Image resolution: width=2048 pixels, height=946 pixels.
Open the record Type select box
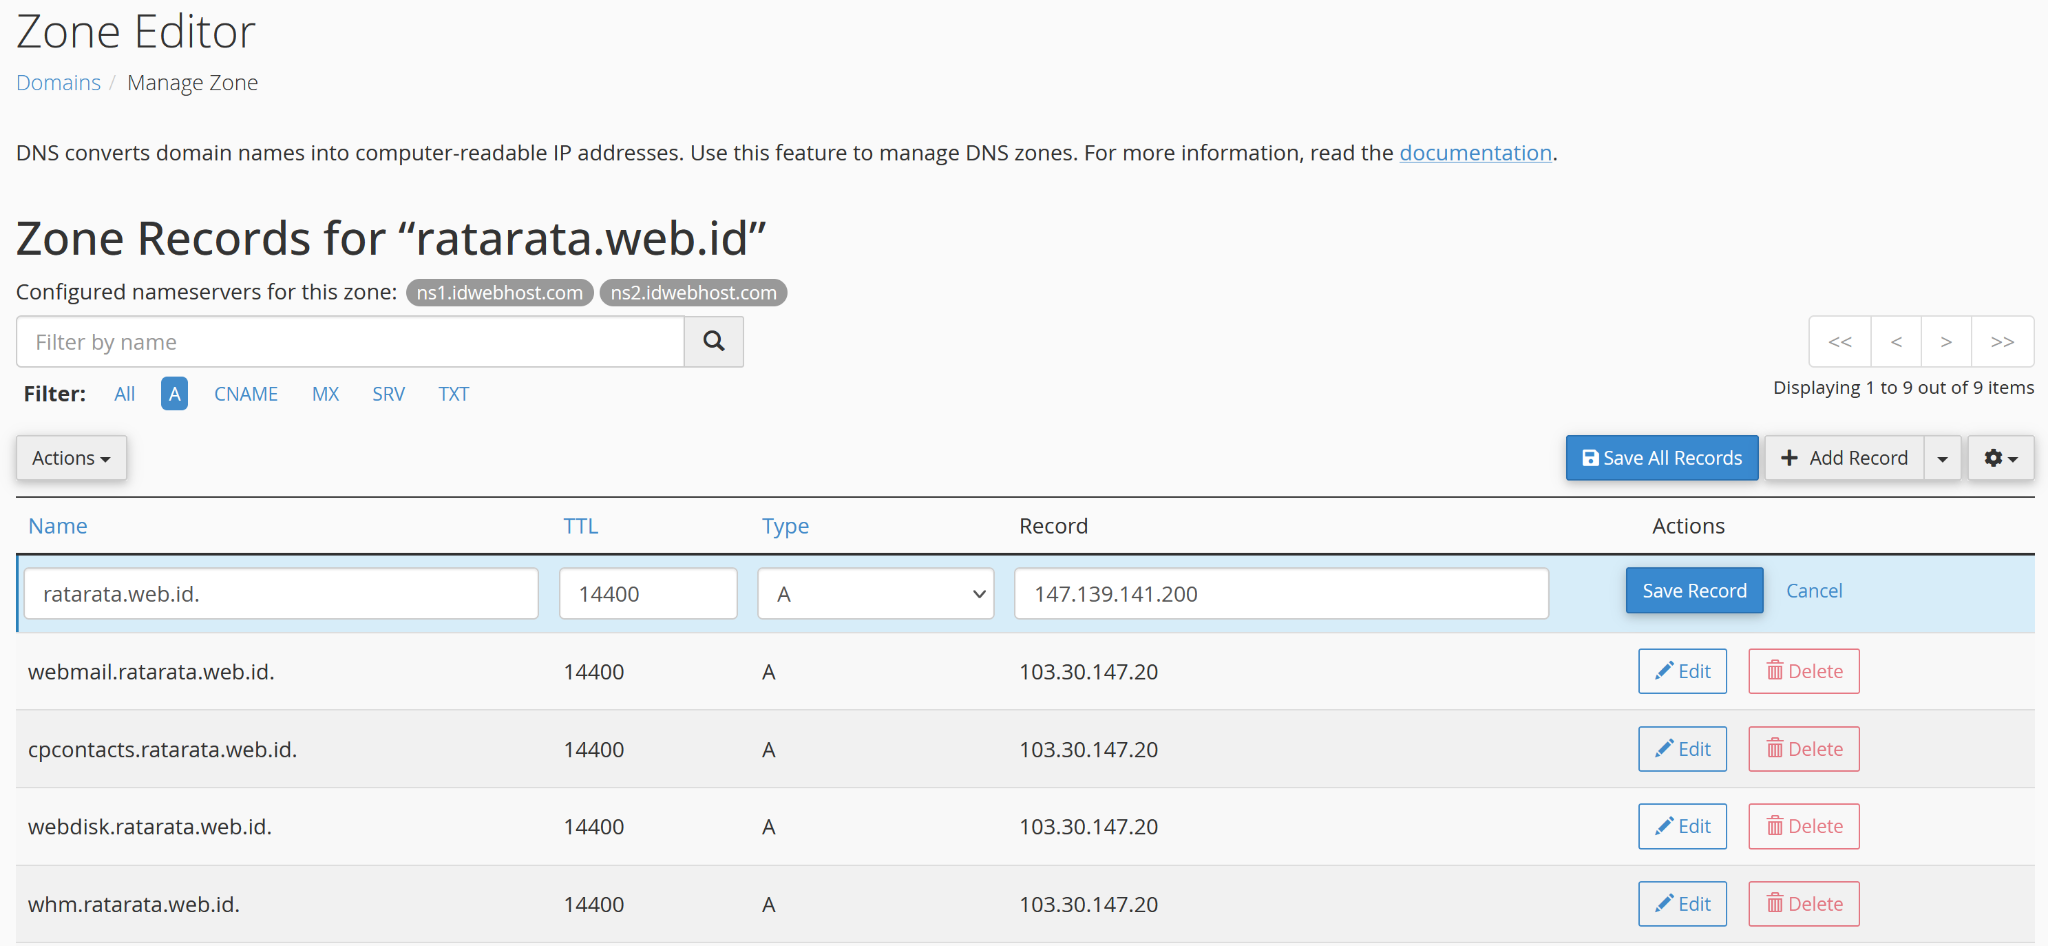point(876,594)
